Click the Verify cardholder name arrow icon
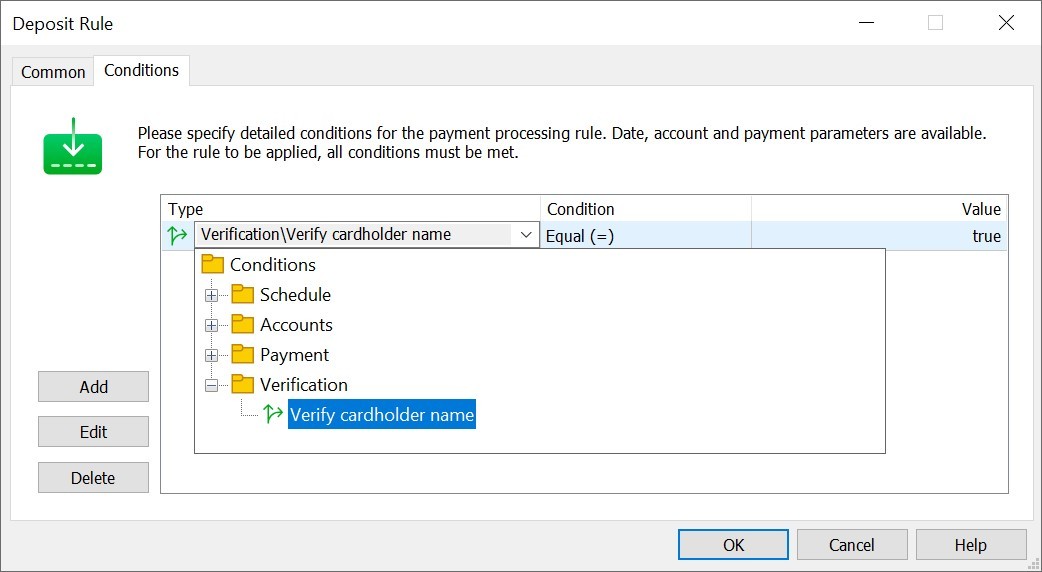This screenshot has height=572, width=1042. tap(273, 415)
